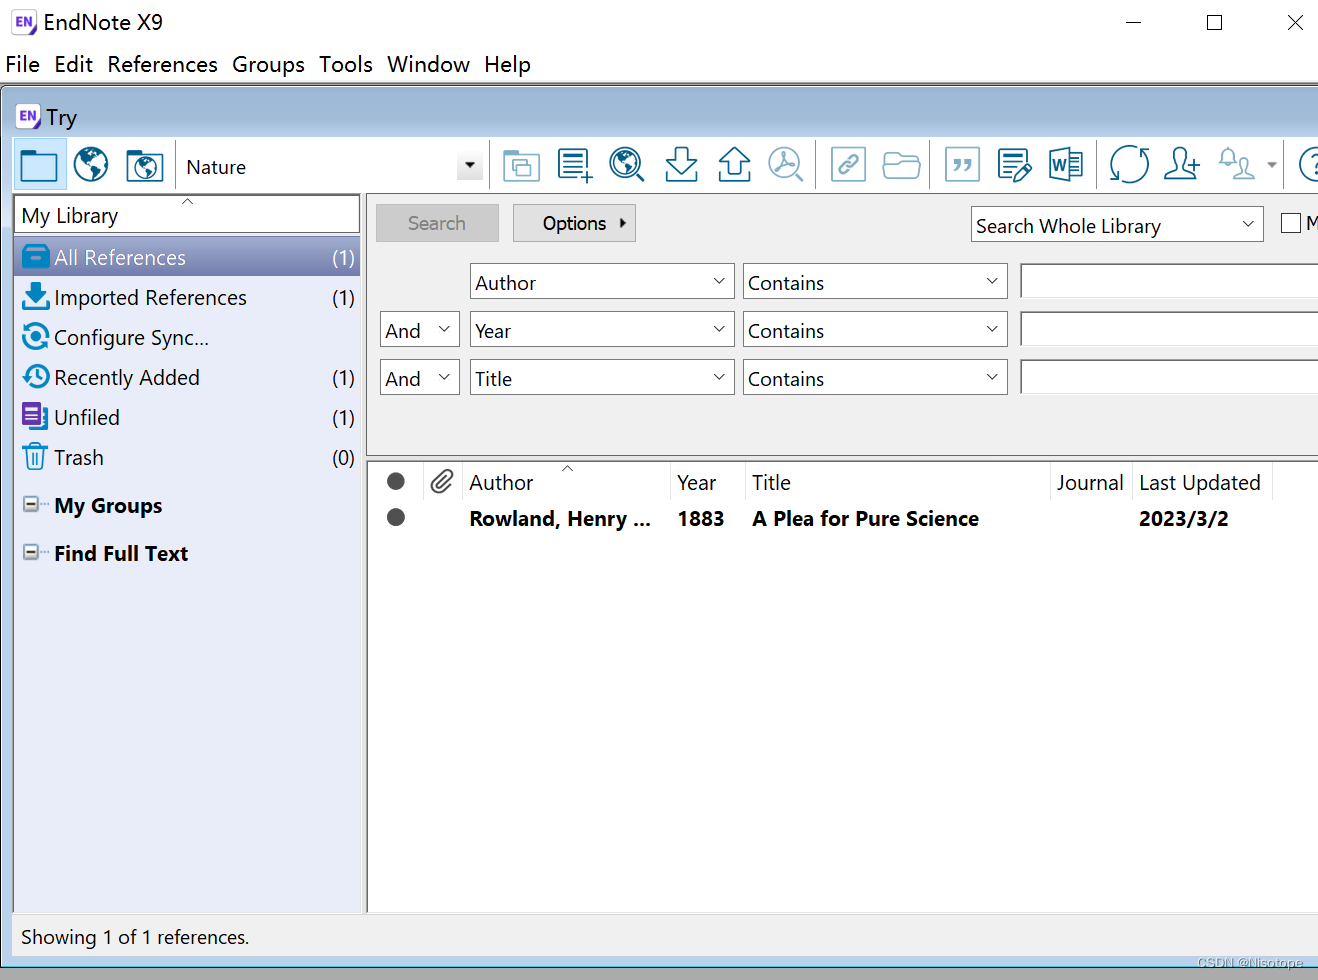This screenshot has height=980, width=1318.
Task: Sort by the Title column header
Action: tap(897, 482)
